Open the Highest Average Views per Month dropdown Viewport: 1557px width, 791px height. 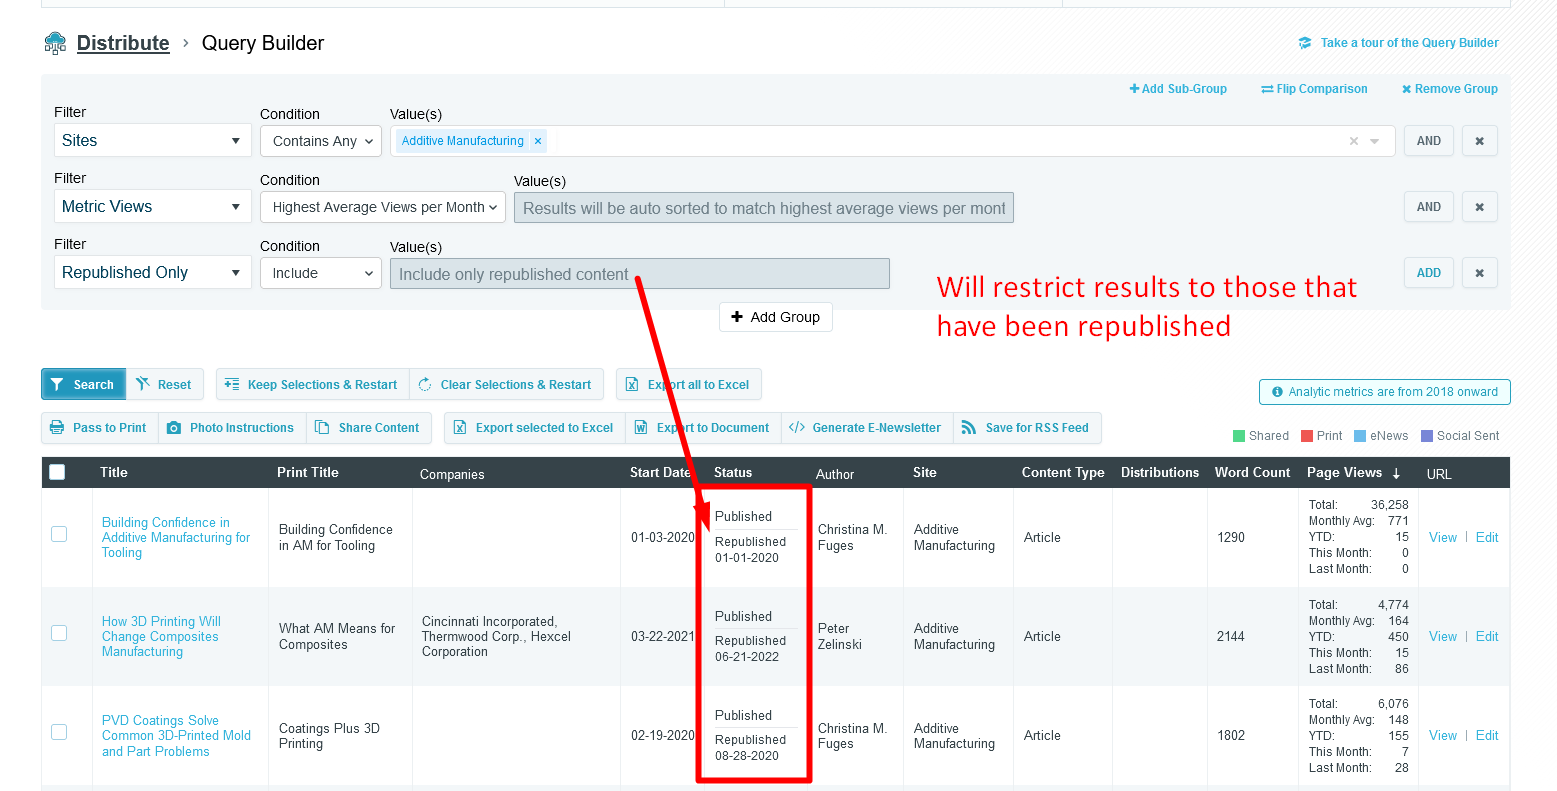pos(383,207)
